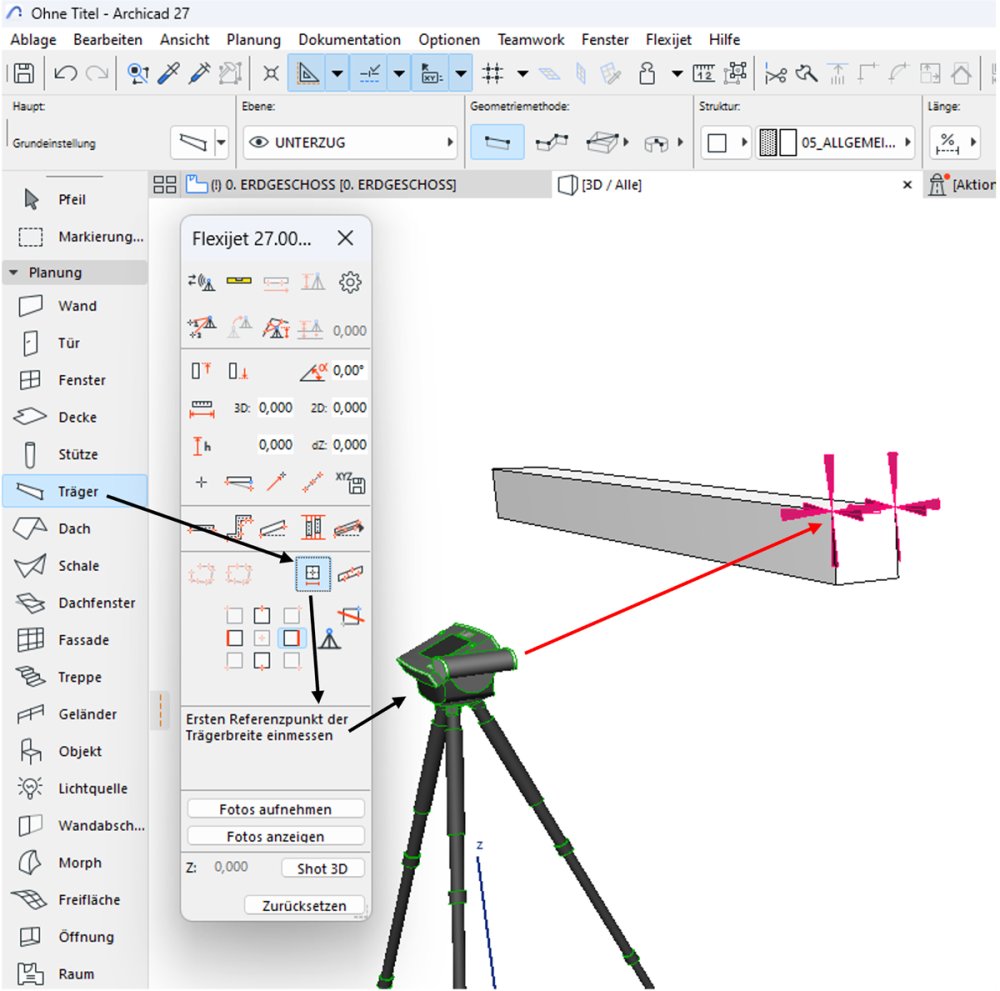The image size is (1000, 991).
Task: Click the wall profile measuring icon in Flexijet
Action: [239, 528]
